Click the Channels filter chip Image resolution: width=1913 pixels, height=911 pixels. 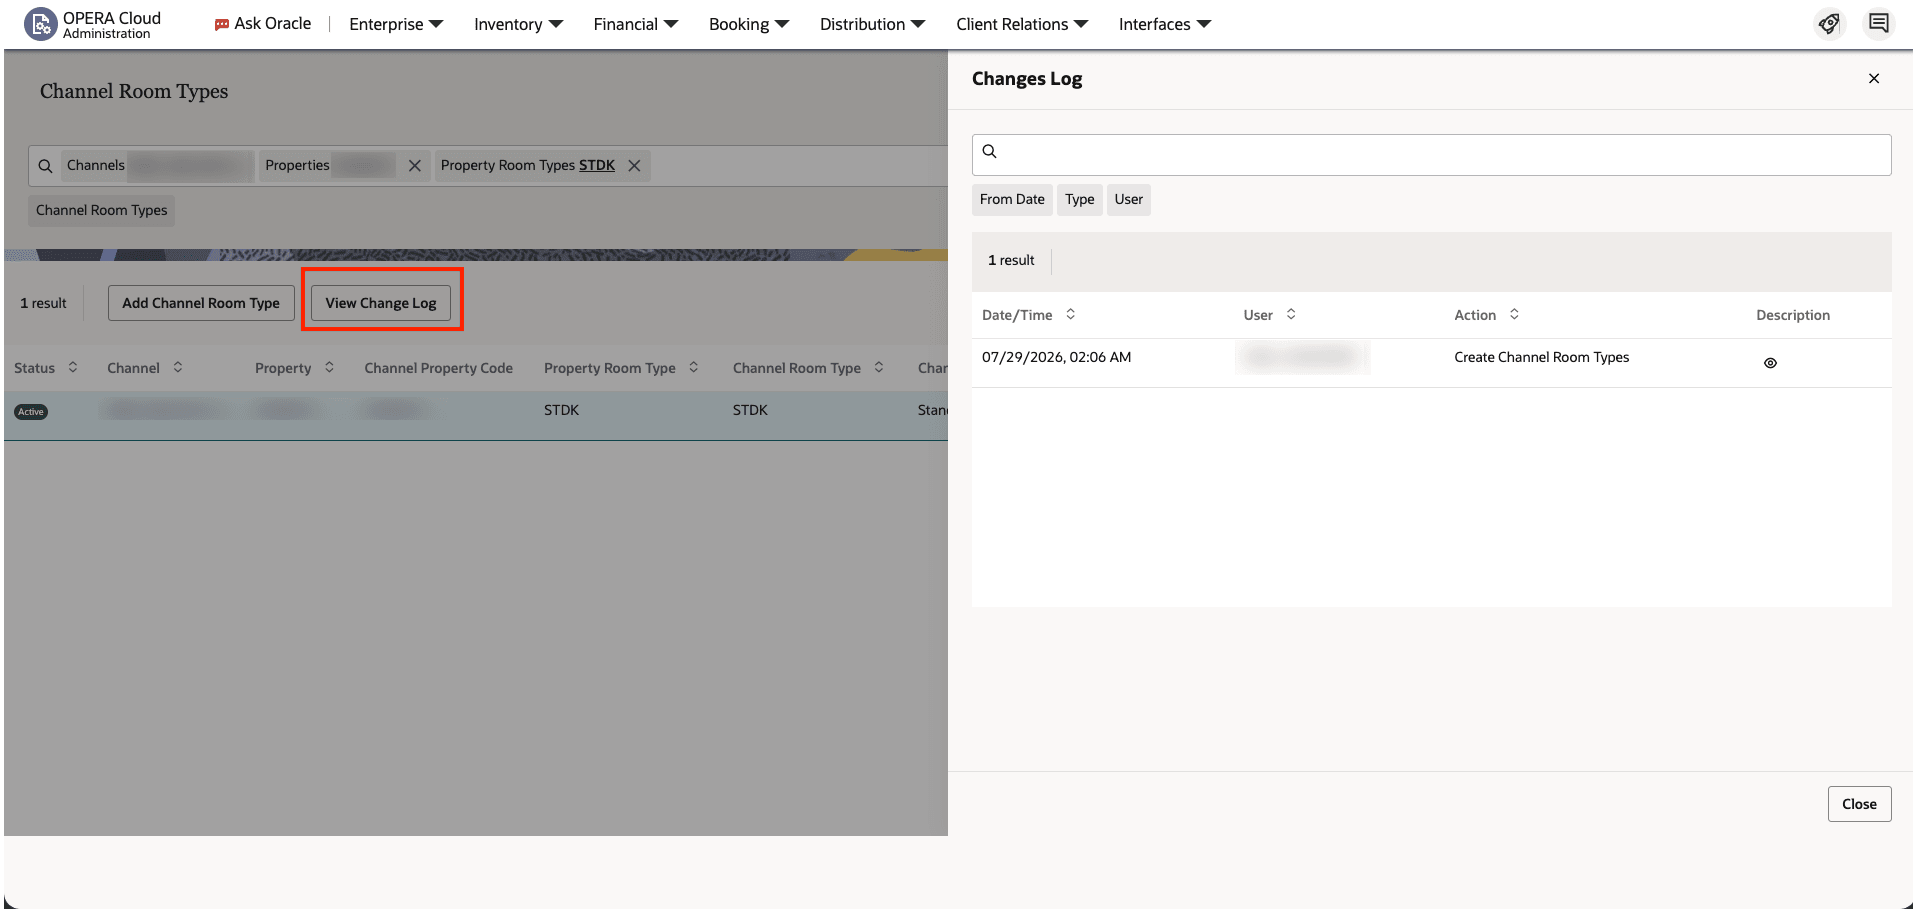(157, 166)
